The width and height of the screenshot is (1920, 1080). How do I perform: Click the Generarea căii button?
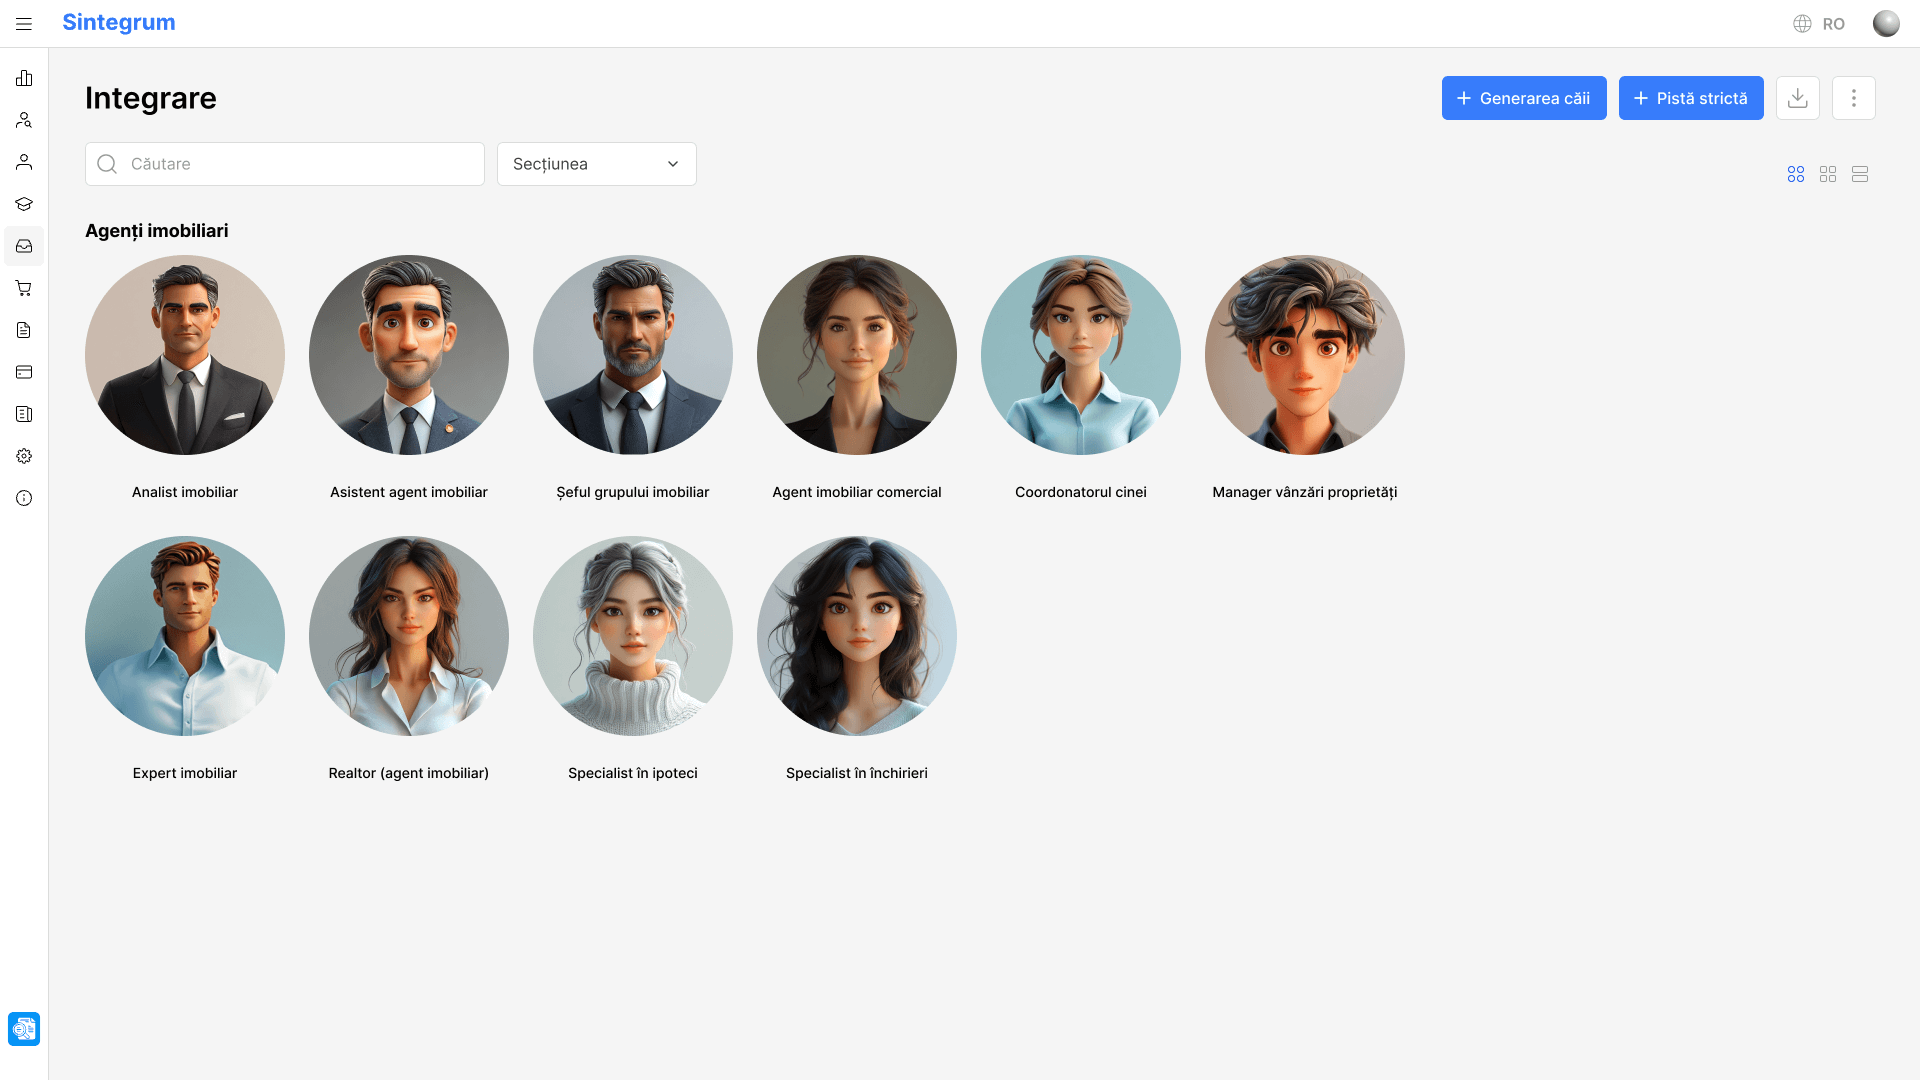(1523, 98)
